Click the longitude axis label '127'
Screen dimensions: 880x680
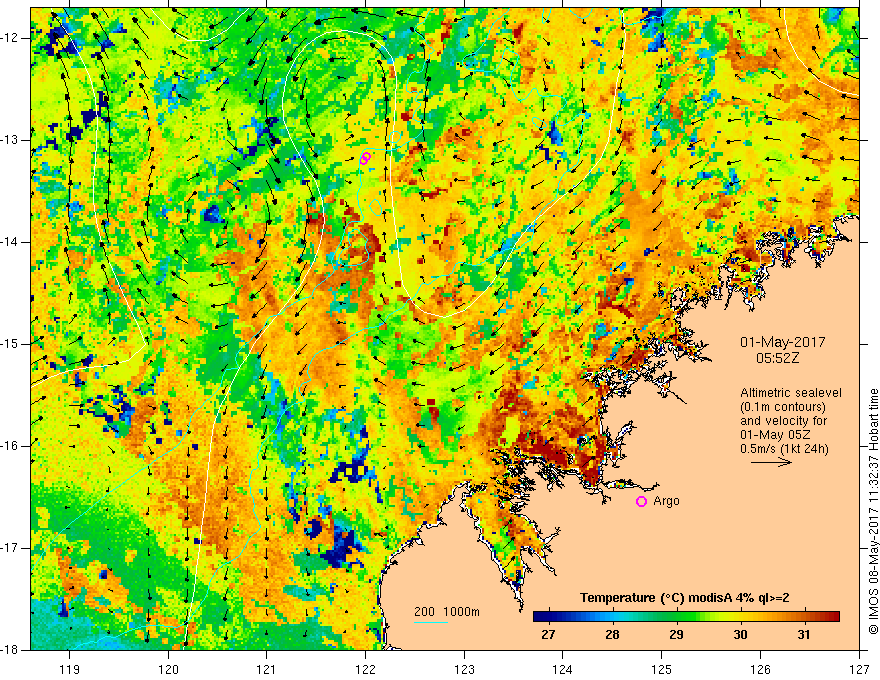click(x=859, y=669)
